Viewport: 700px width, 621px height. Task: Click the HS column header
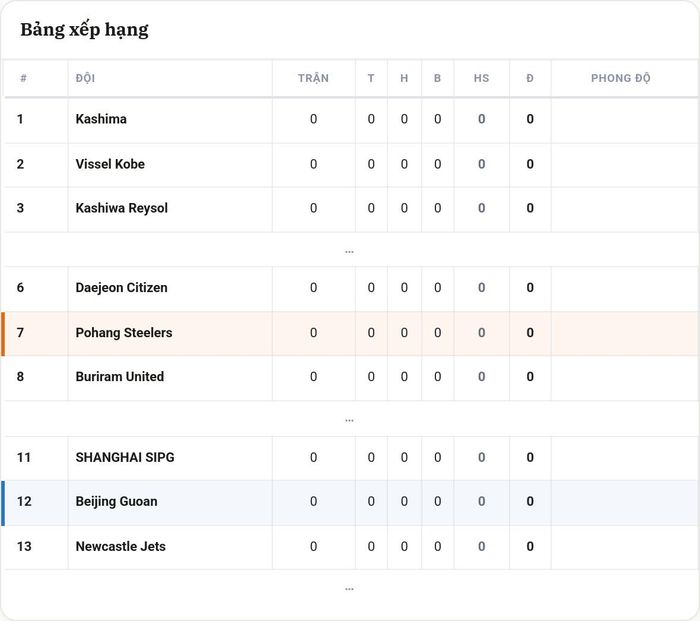[x=481, y=78]
